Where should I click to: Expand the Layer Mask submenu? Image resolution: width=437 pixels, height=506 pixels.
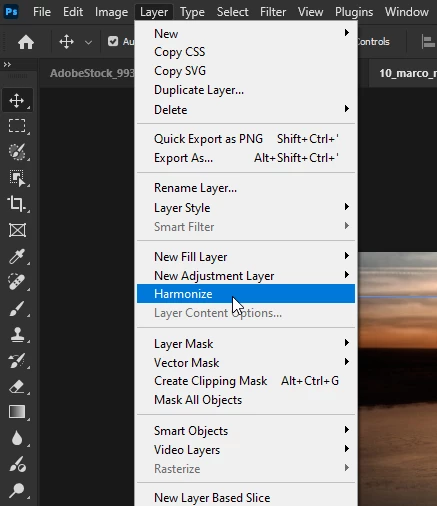(x=246, y=343)
